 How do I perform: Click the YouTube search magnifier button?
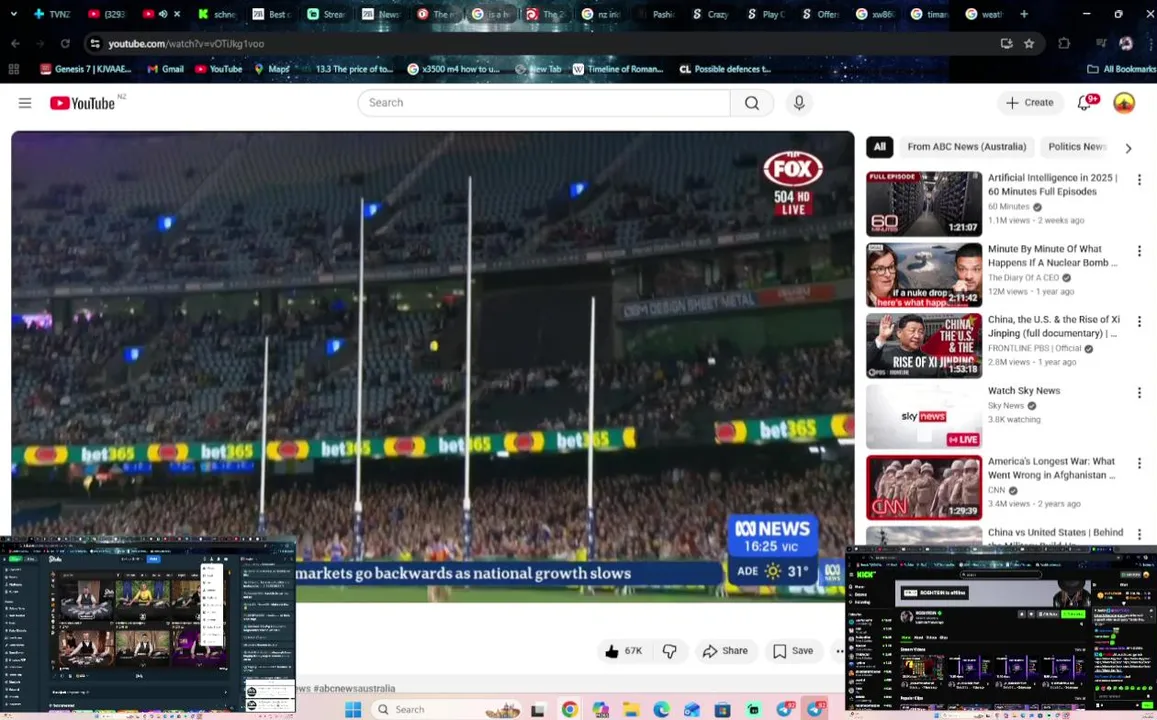click(752, 103)
